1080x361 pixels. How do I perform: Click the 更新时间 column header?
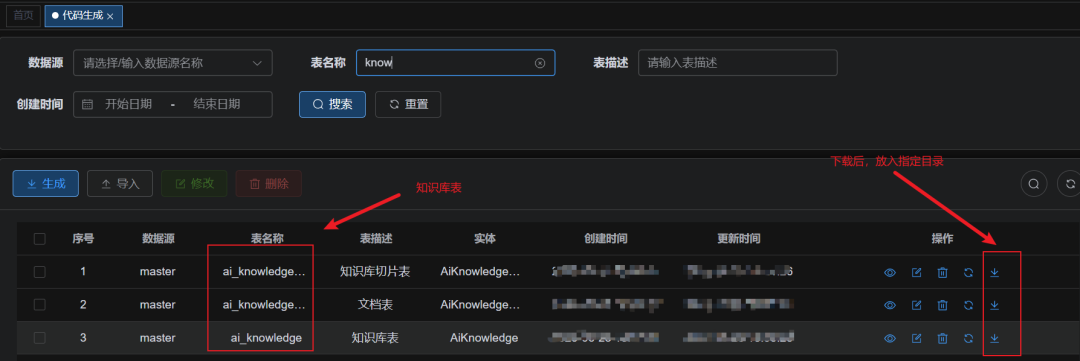click(738, 239)
